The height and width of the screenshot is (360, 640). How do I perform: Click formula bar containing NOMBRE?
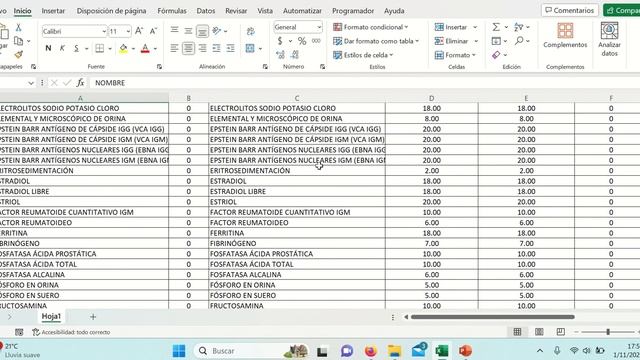[365, 83]
